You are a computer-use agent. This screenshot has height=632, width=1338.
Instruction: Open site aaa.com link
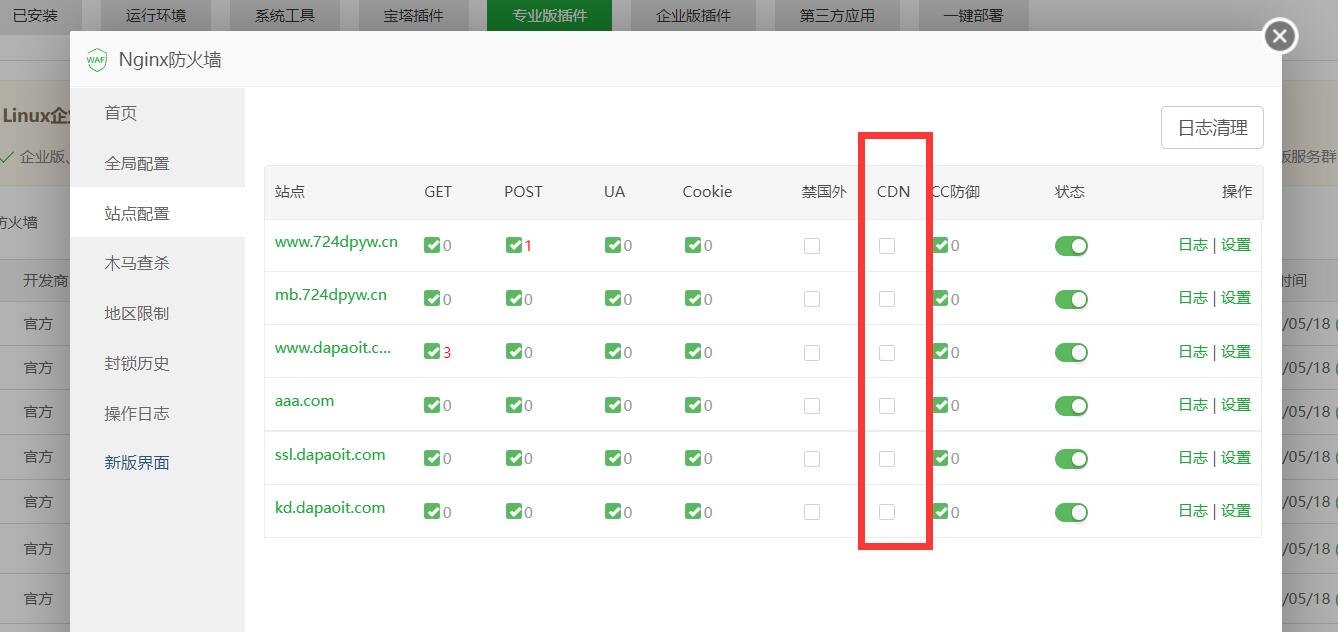[x=305, y=400]
